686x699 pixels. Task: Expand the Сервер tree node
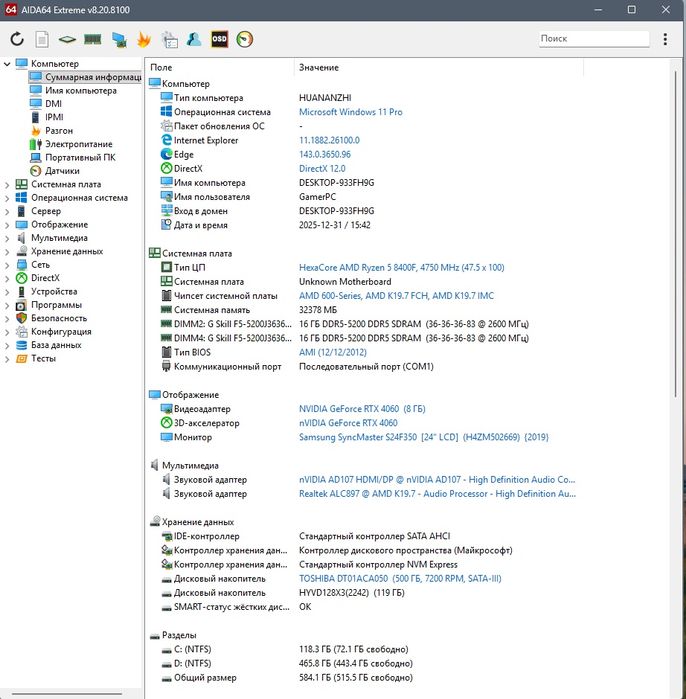point(7,211)
